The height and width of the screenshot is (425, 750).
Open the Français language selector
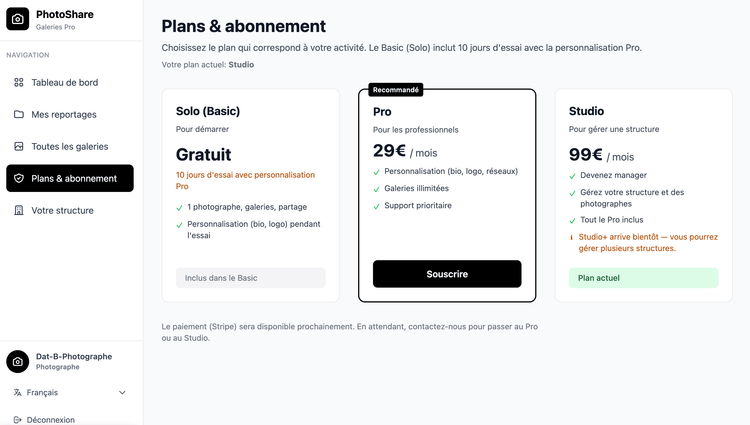[x=70, y=393]
